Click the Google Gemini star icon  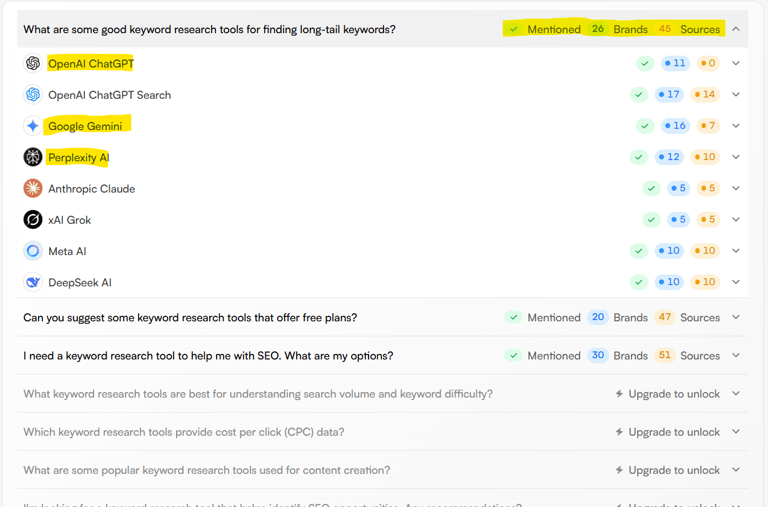(33, 126)
